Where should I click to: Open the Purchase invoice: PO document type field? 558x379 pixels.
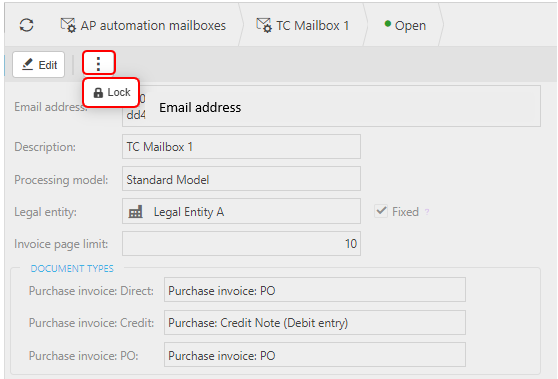pos(315,355)
